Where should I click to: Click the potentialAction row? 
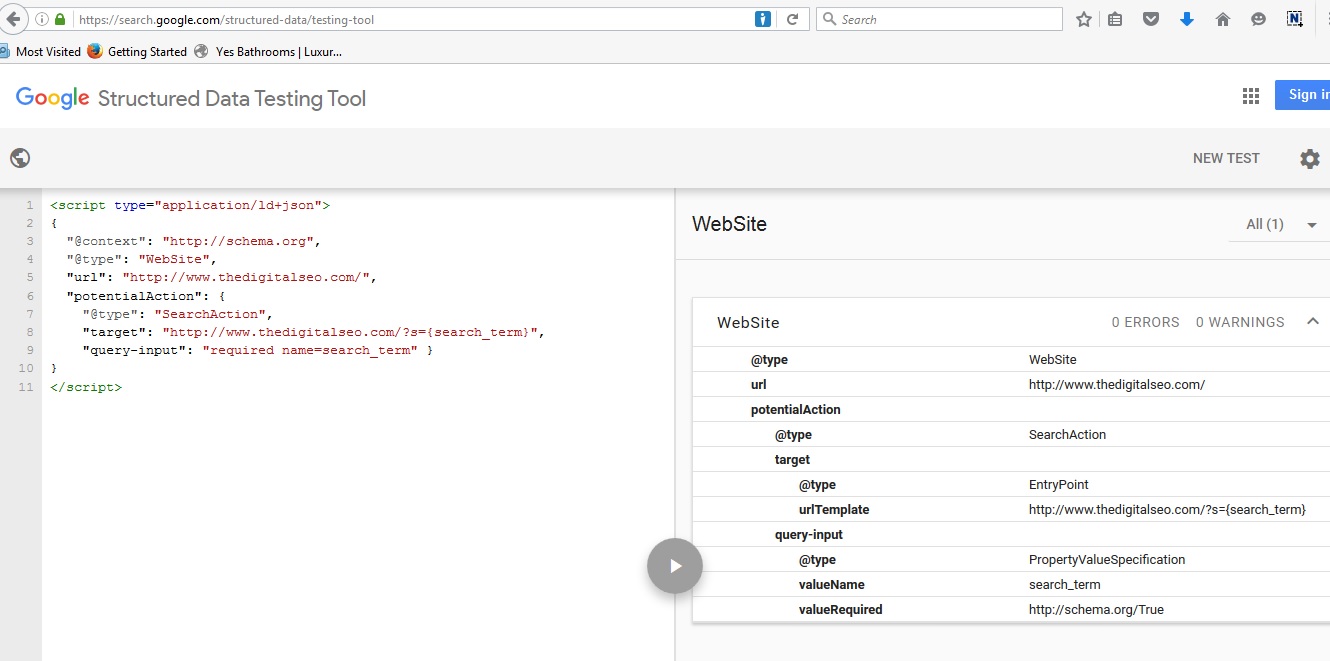(x=1010, y=409)
